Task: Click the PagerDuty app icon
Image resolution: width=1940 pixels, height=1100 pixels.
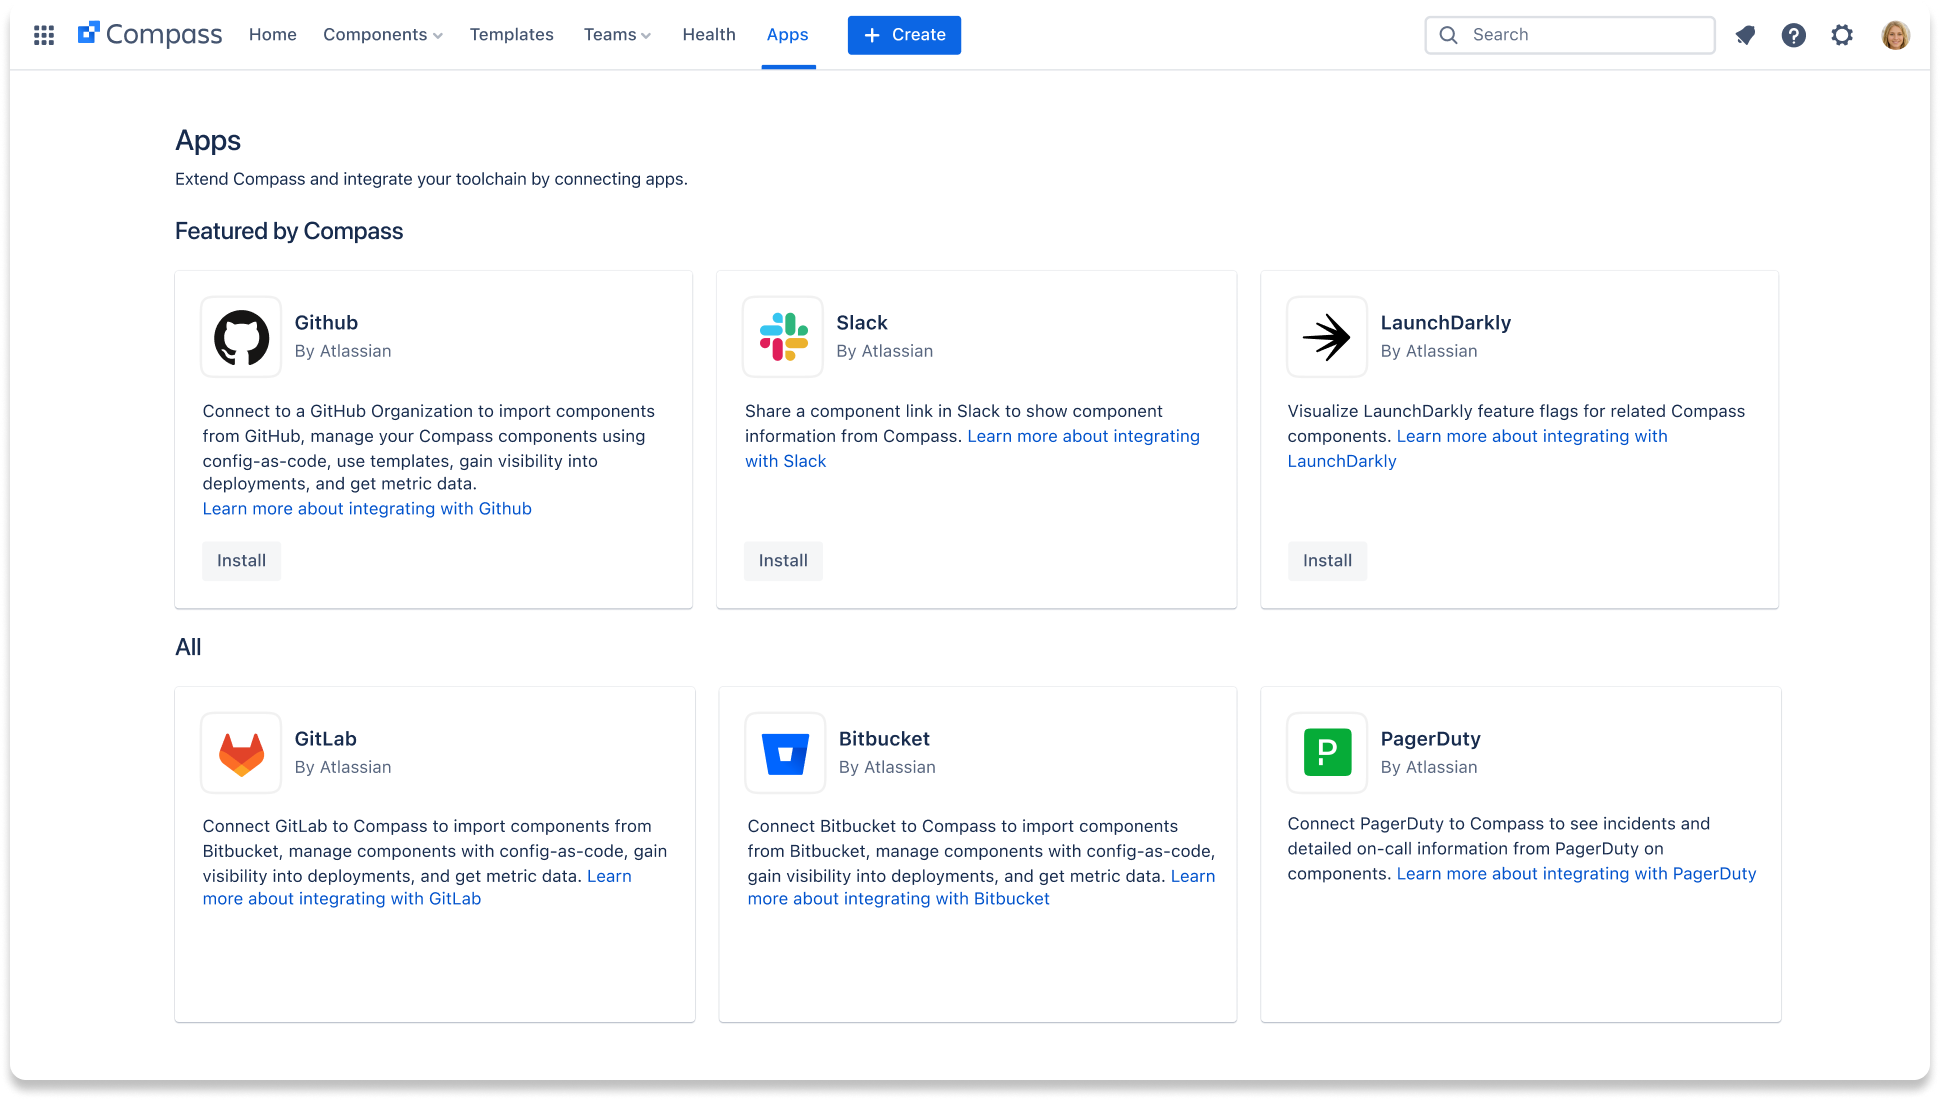Action: (x=1326, y=753)
